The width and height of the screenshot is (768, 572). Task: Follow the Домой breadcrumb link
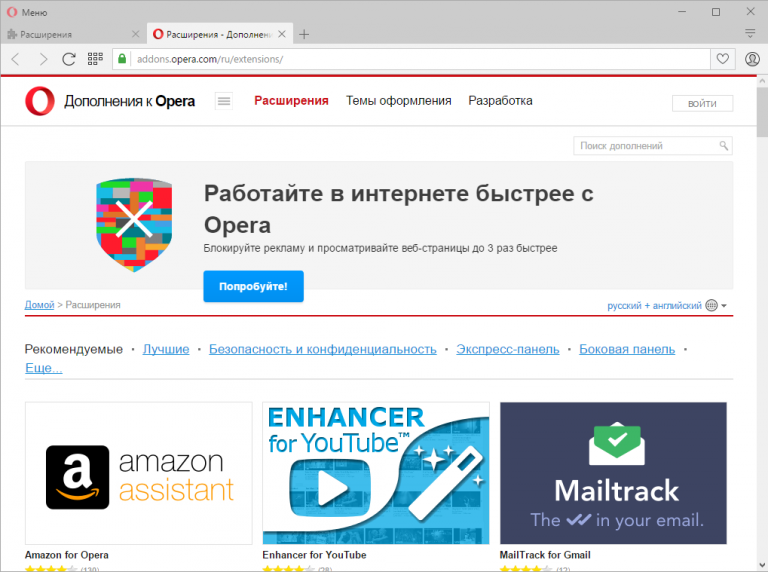[x=39, y=305]
